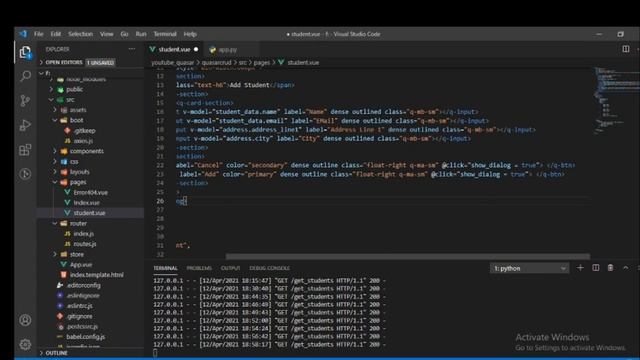Open the Source Control view
This screenshot has width=640, height=360.
25,100
